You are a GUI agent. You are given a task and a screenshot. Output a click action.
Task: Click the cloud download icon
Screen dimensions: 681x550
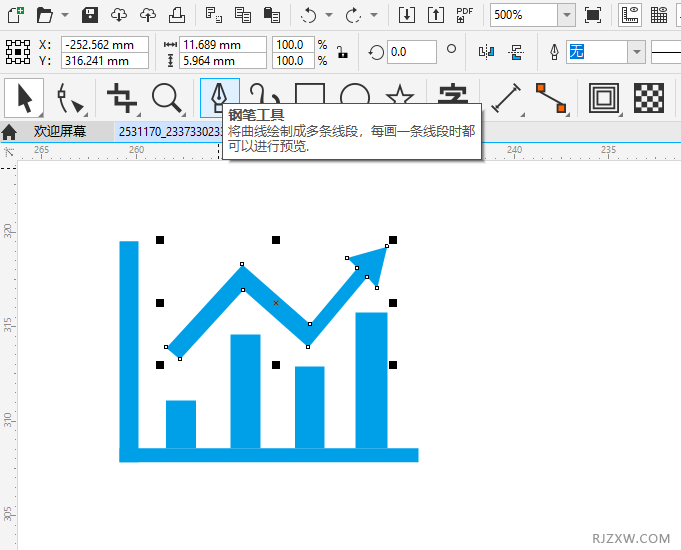click(x=119, y=15)
